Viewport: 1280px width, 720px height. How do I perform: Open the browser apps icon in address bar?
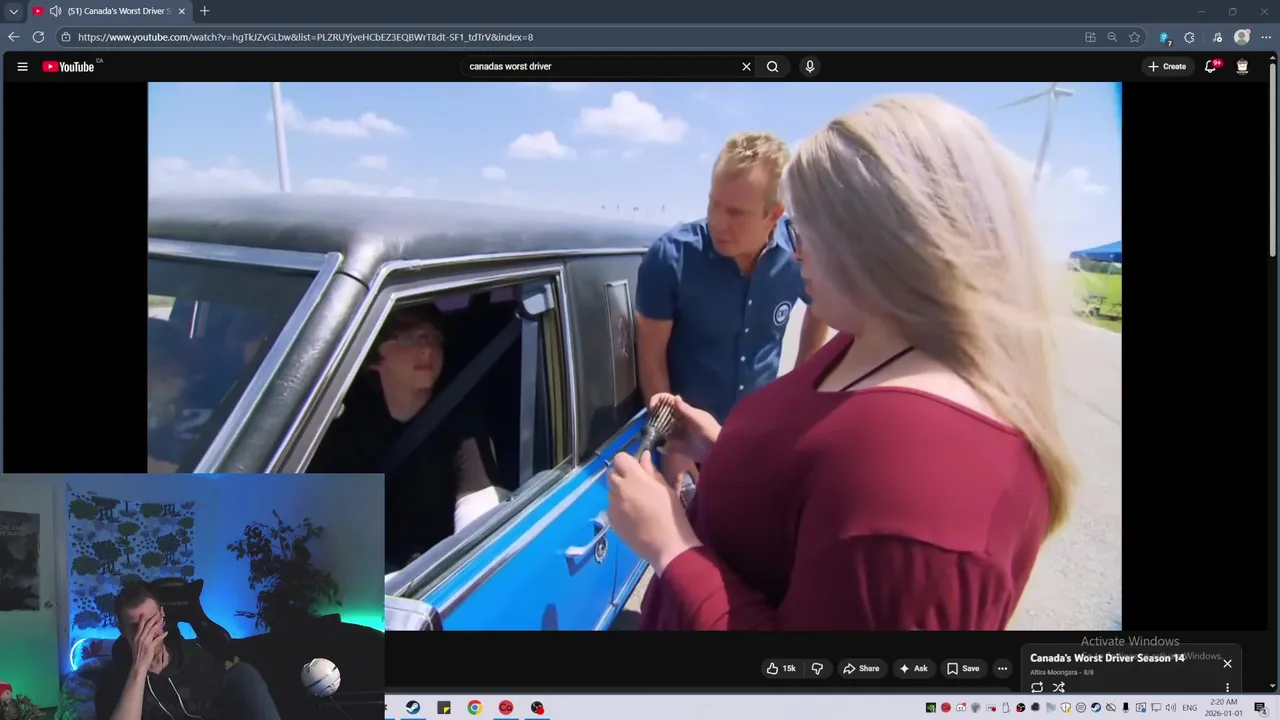coord(1090,37)
